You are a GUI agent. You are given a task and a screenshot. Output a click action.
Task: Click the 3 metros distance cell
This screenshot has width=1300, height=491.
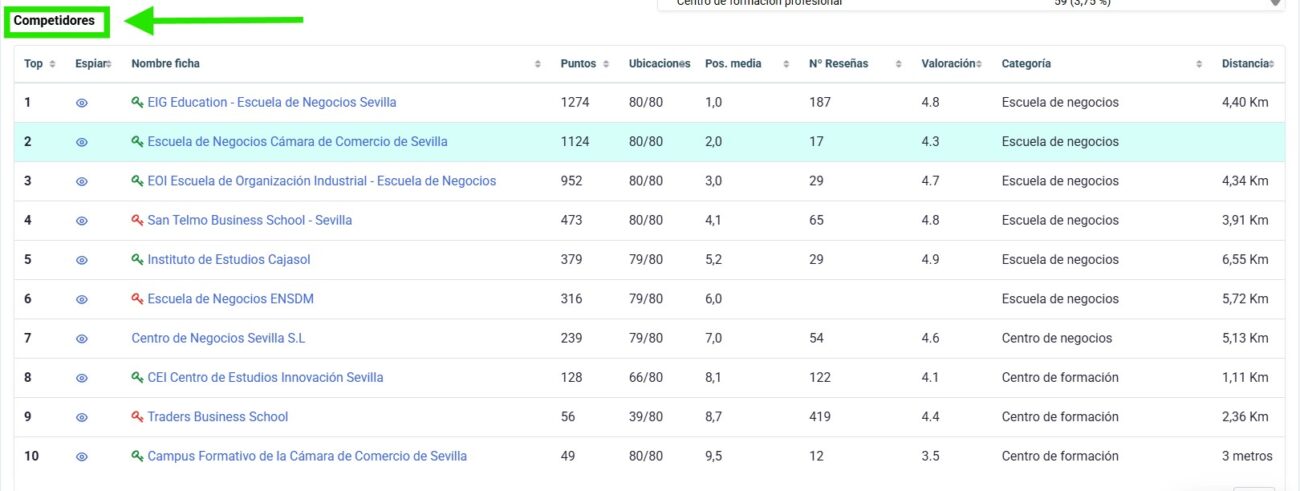pos(1247,456)
